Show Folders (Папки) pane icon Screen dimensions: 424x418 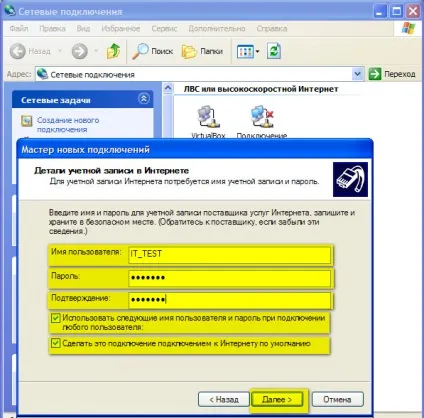tap(189, 52)
